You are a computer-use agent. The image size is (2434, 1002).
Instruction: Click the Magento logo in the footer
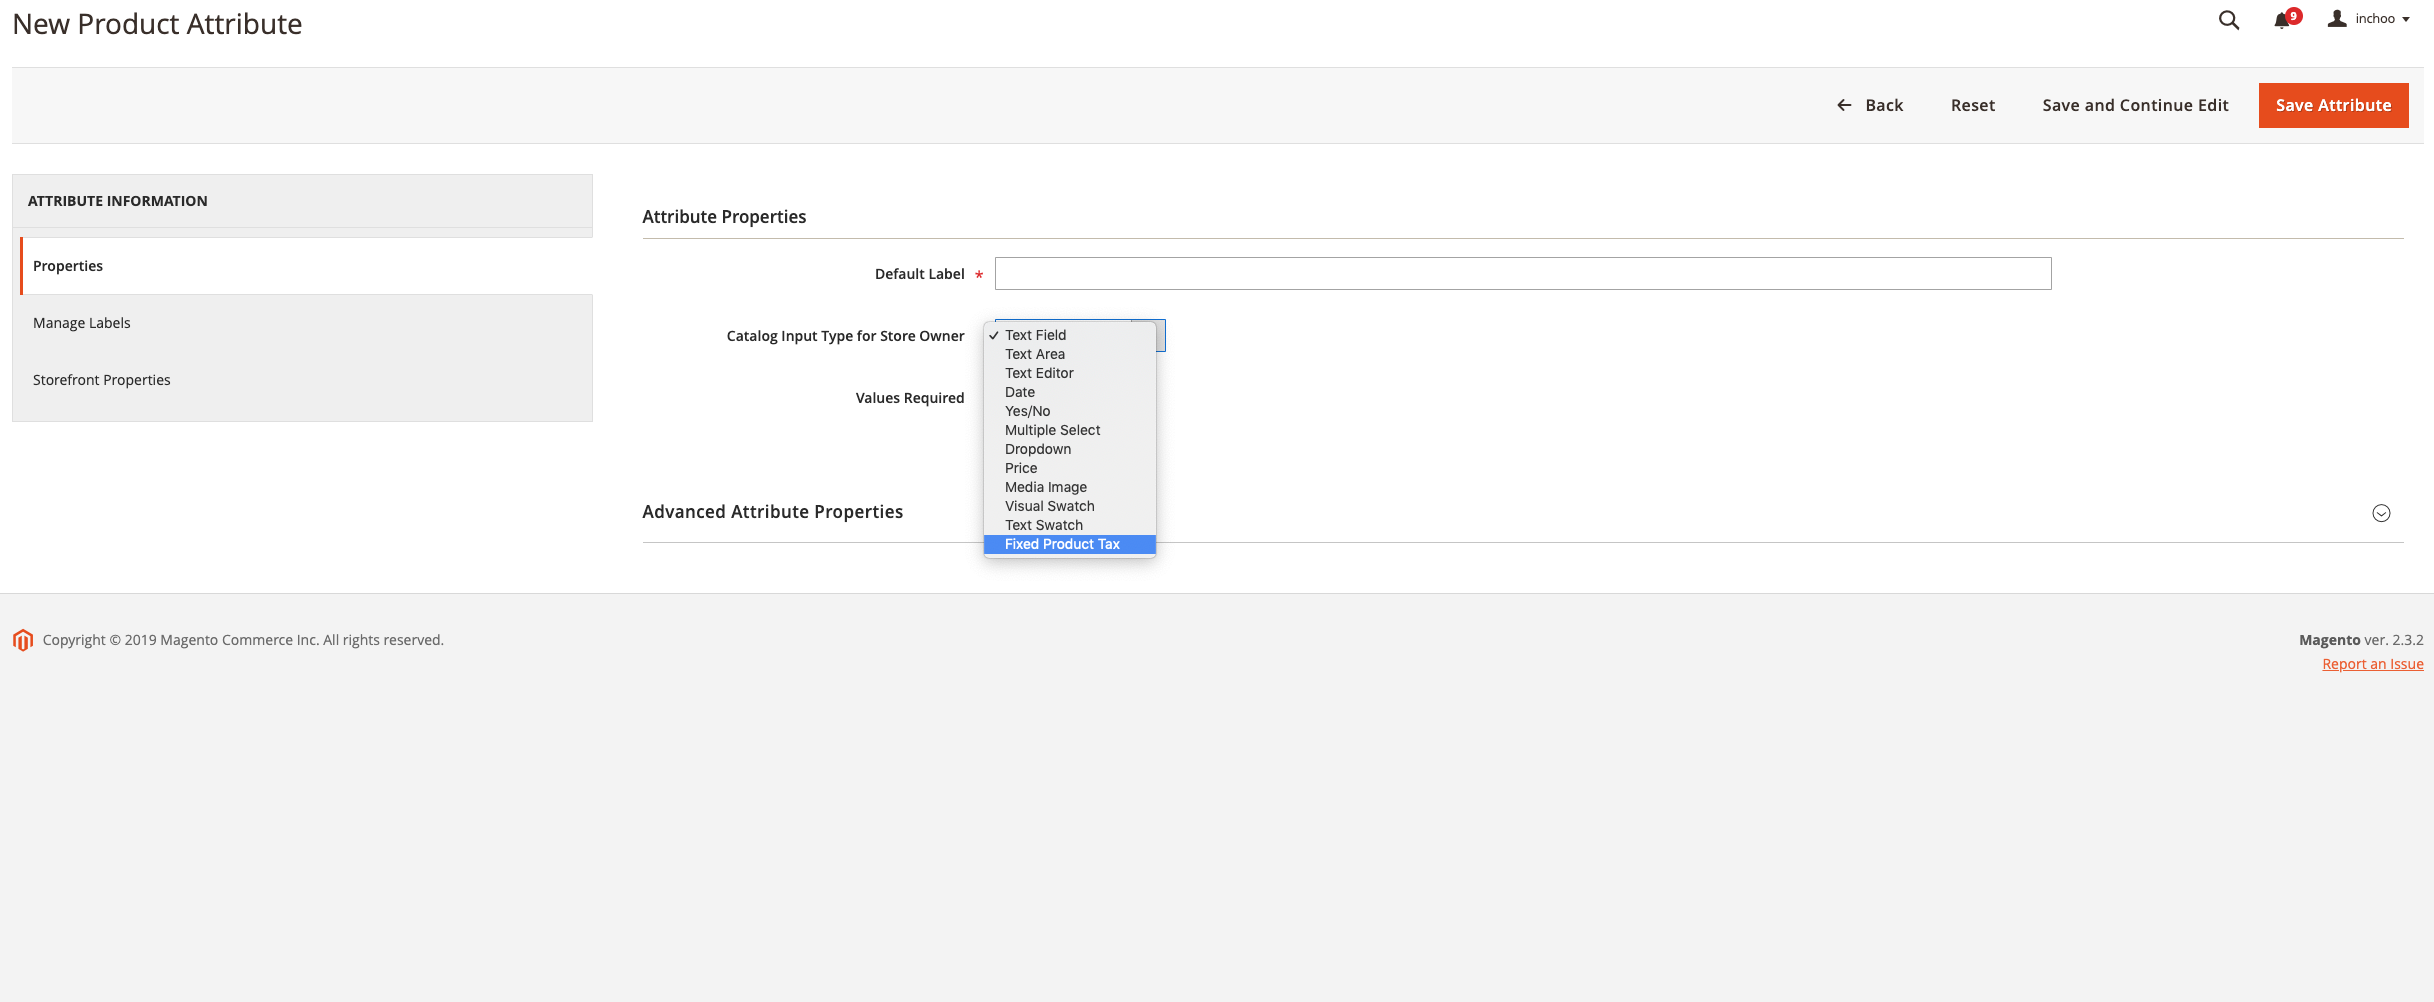23,640
